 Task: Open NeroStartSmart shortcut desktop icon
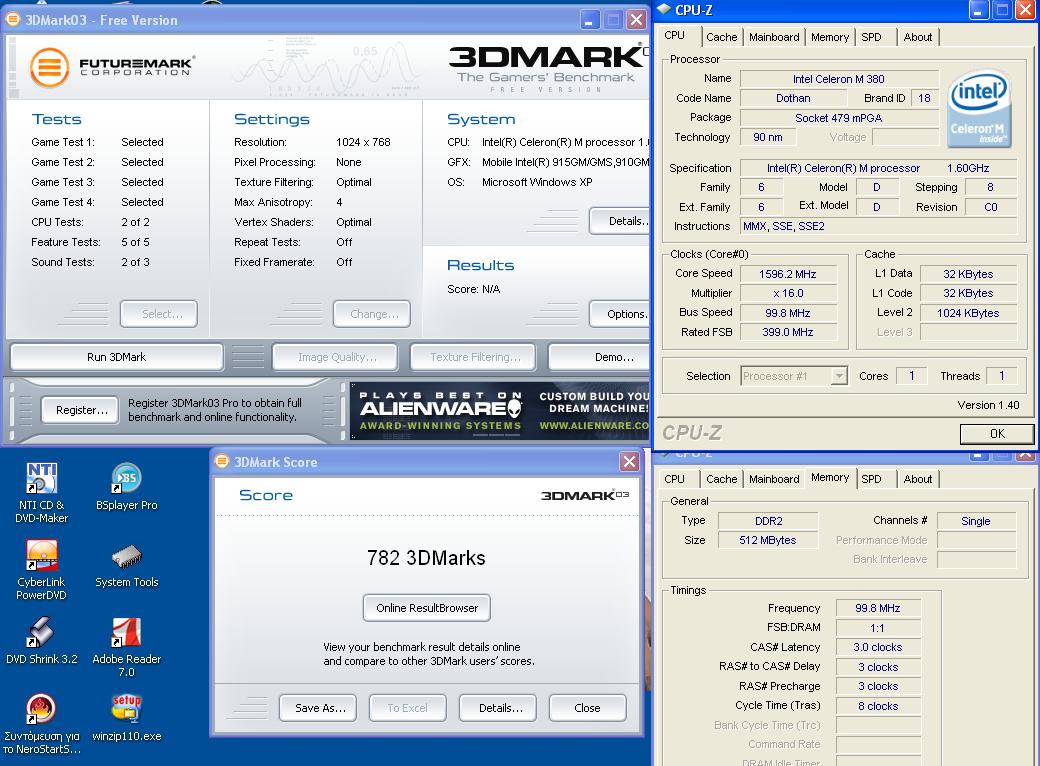(41, 724)
